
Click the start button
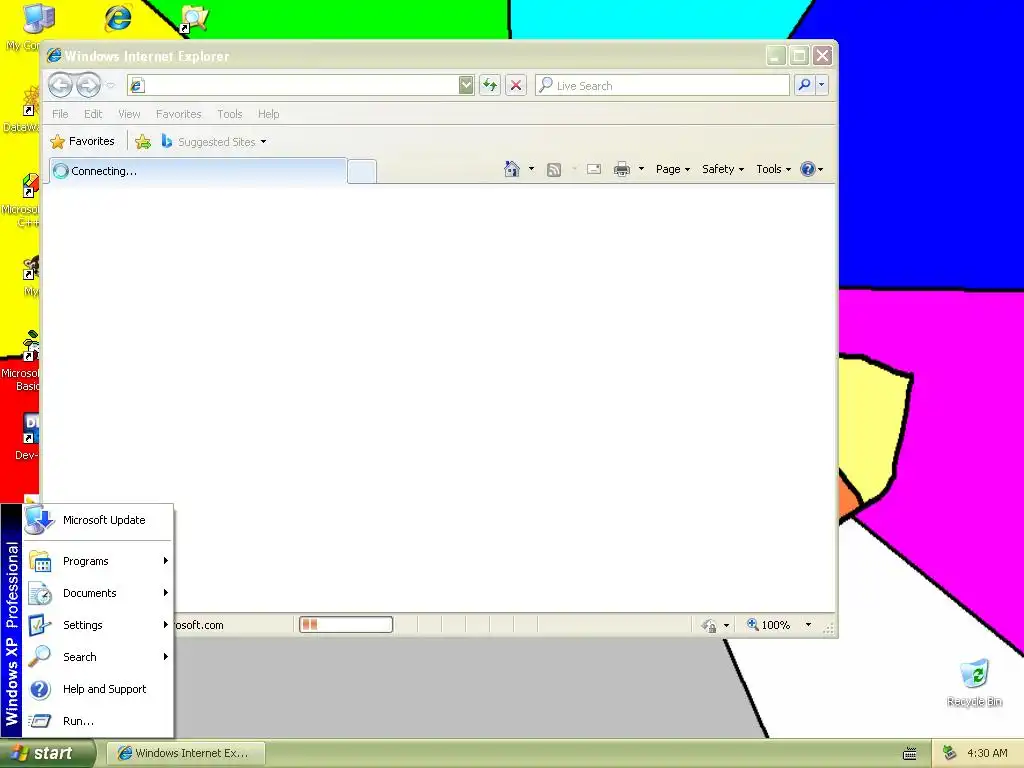pyautogui.click(x=48, y=754)
